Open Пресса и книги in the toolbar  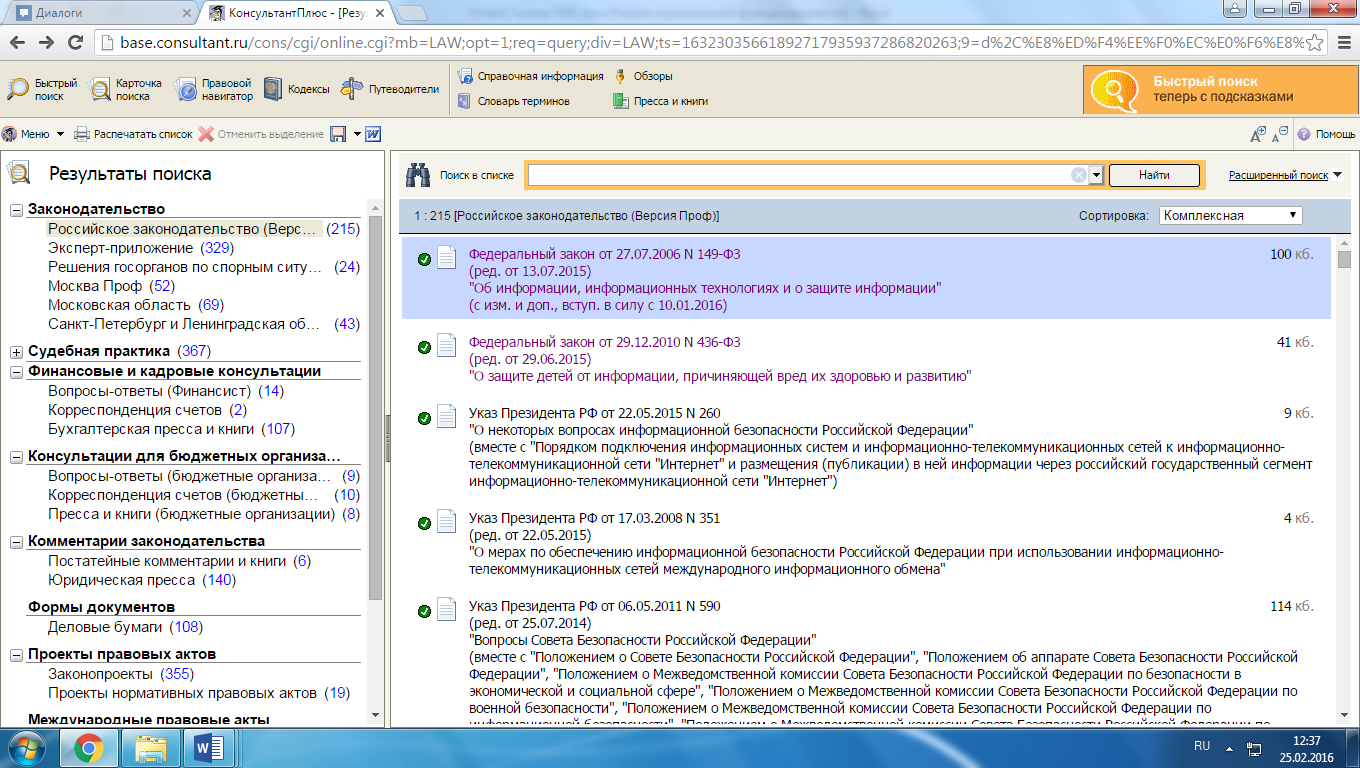coord(662,101)
